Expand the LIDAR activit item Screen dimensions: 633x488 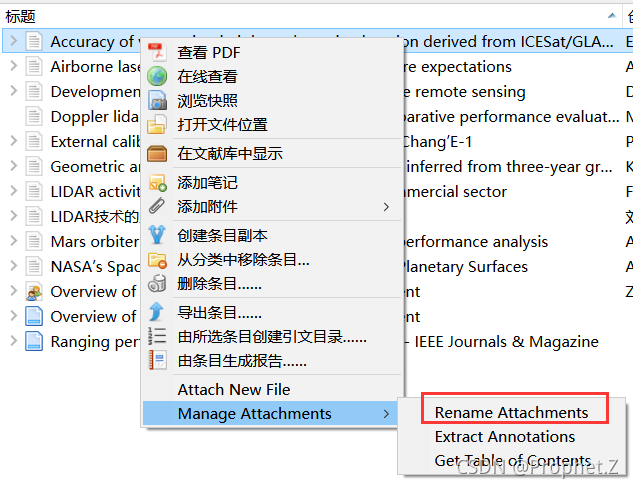(x=13, y=191)
